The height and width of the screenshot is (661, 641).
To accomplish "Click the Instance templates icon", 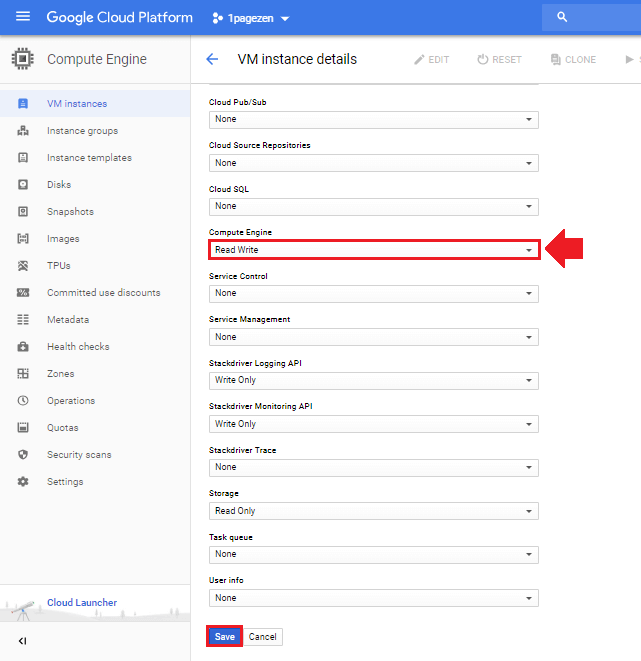I will pos(23,158).
